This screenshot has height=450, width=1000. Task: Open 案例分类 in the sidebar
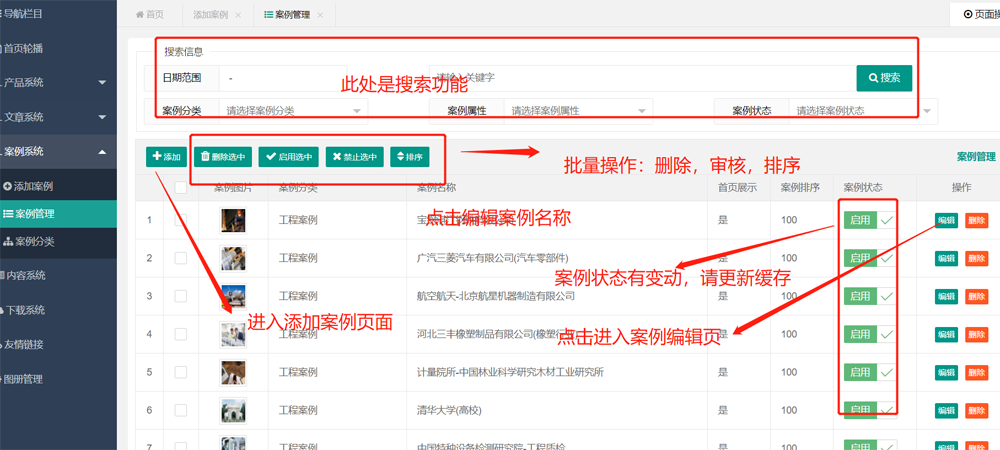click(x=58, y=242)
